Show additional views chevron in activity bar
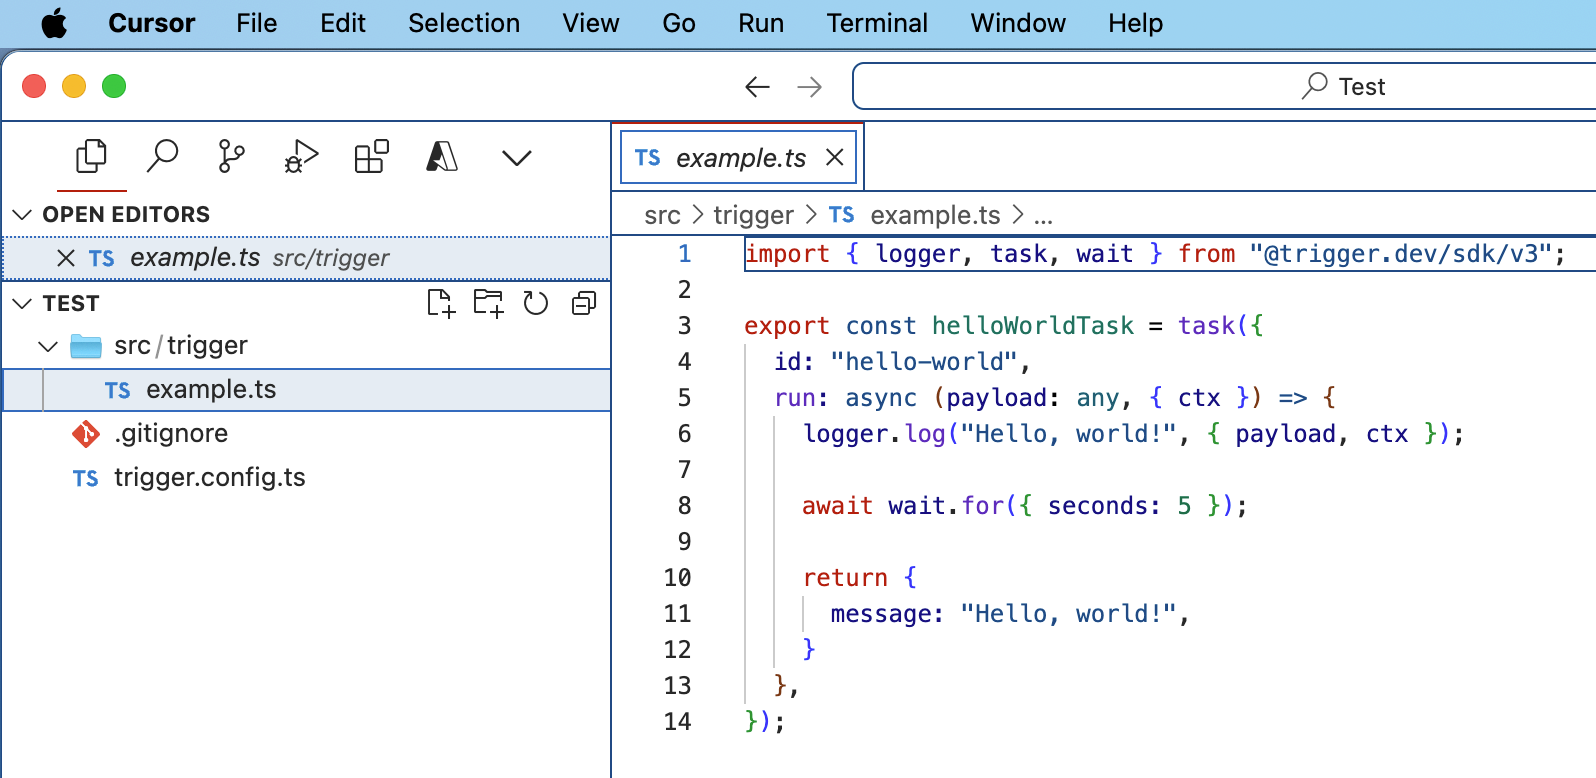 516,158
